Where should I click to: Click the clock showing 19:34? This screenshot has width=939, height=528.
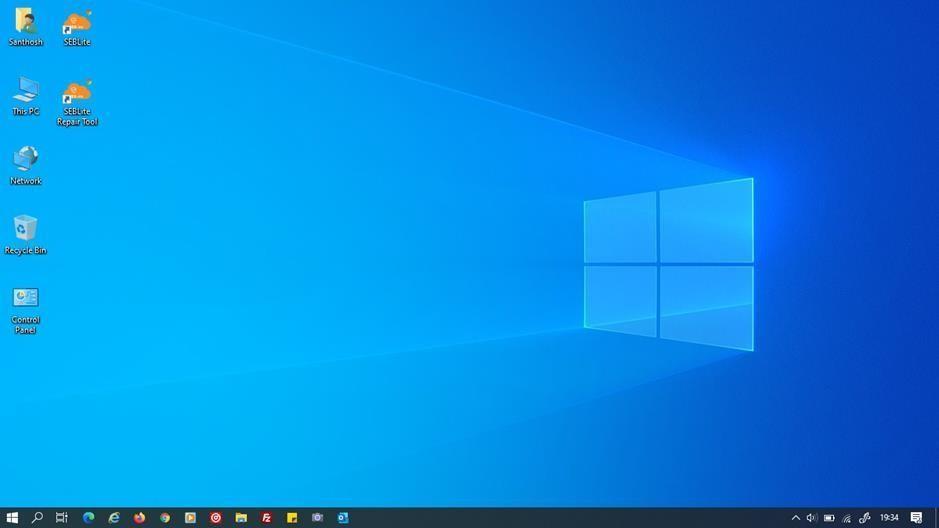(888, 518)
